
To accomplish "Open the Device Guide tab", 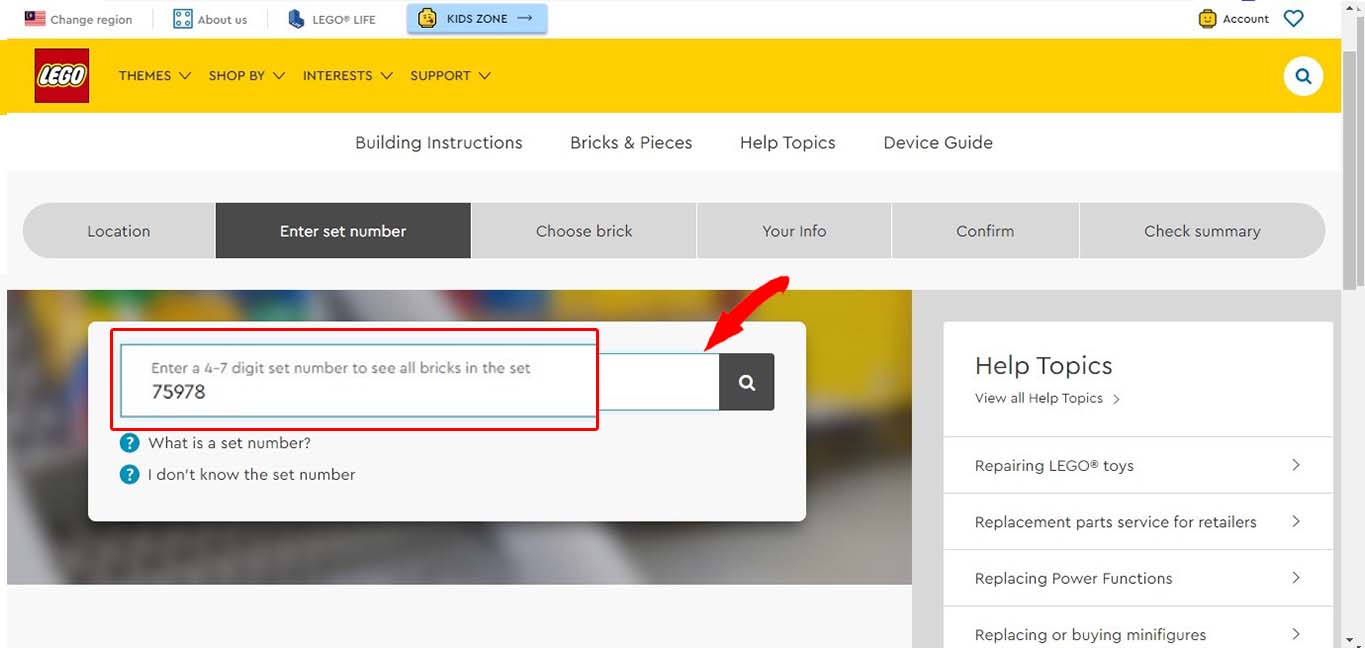I will pos(938,142).
